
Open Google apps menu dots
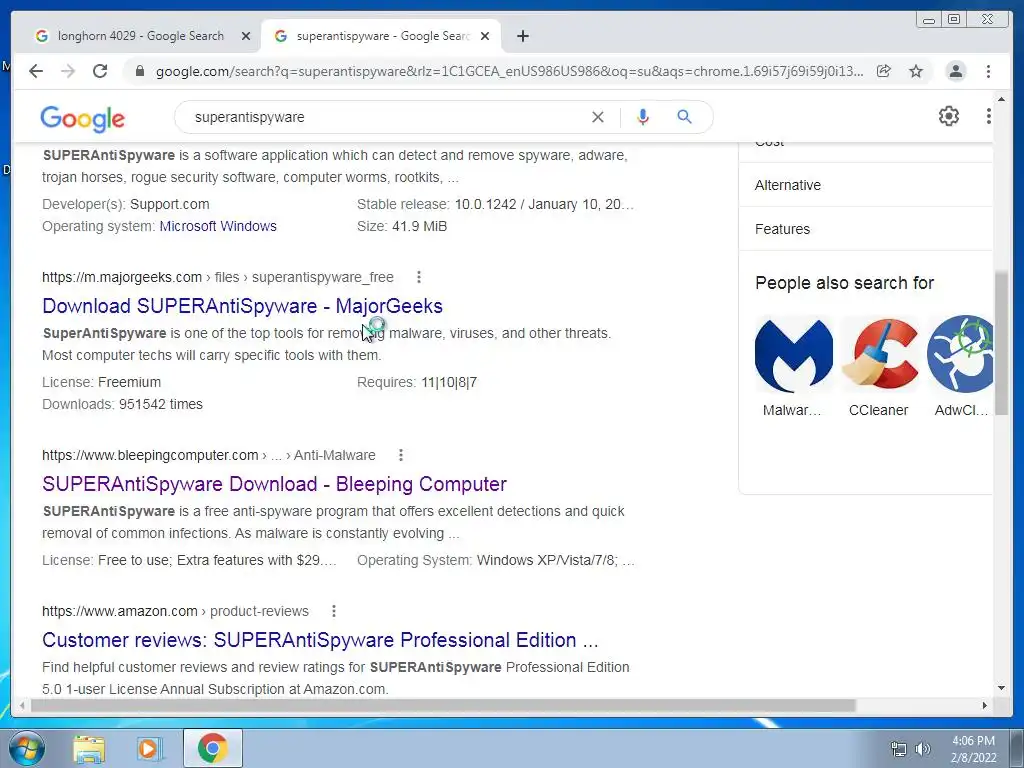(x=988, y=116)
